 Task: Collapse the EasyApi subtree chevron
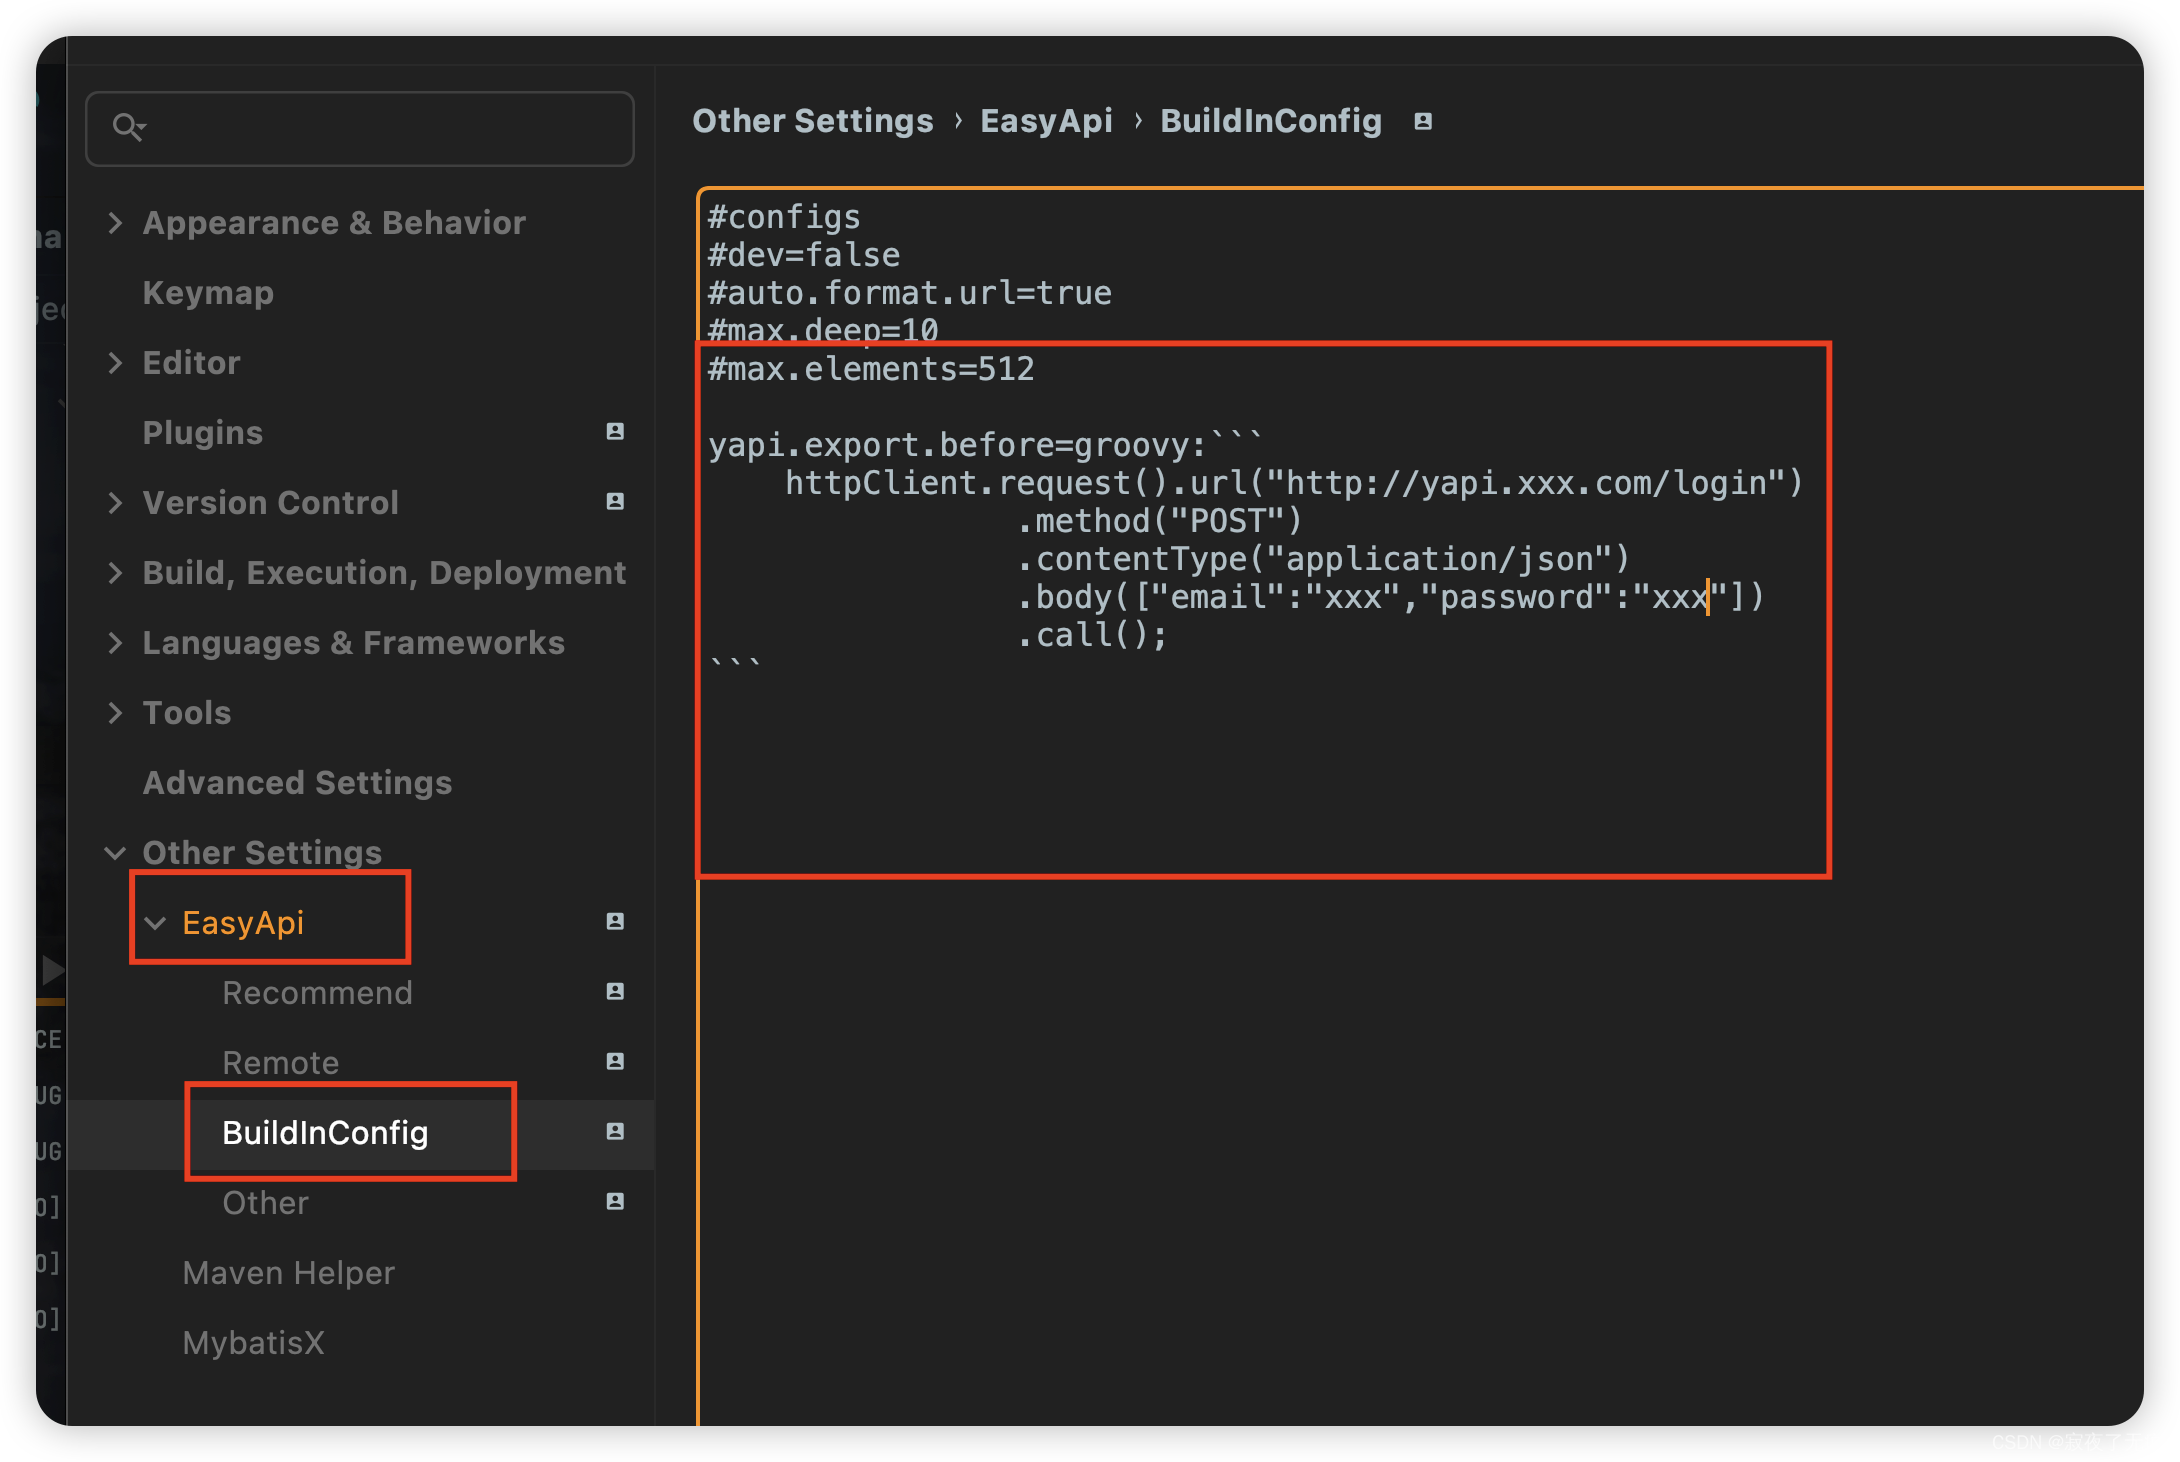[x=155, y=922]
